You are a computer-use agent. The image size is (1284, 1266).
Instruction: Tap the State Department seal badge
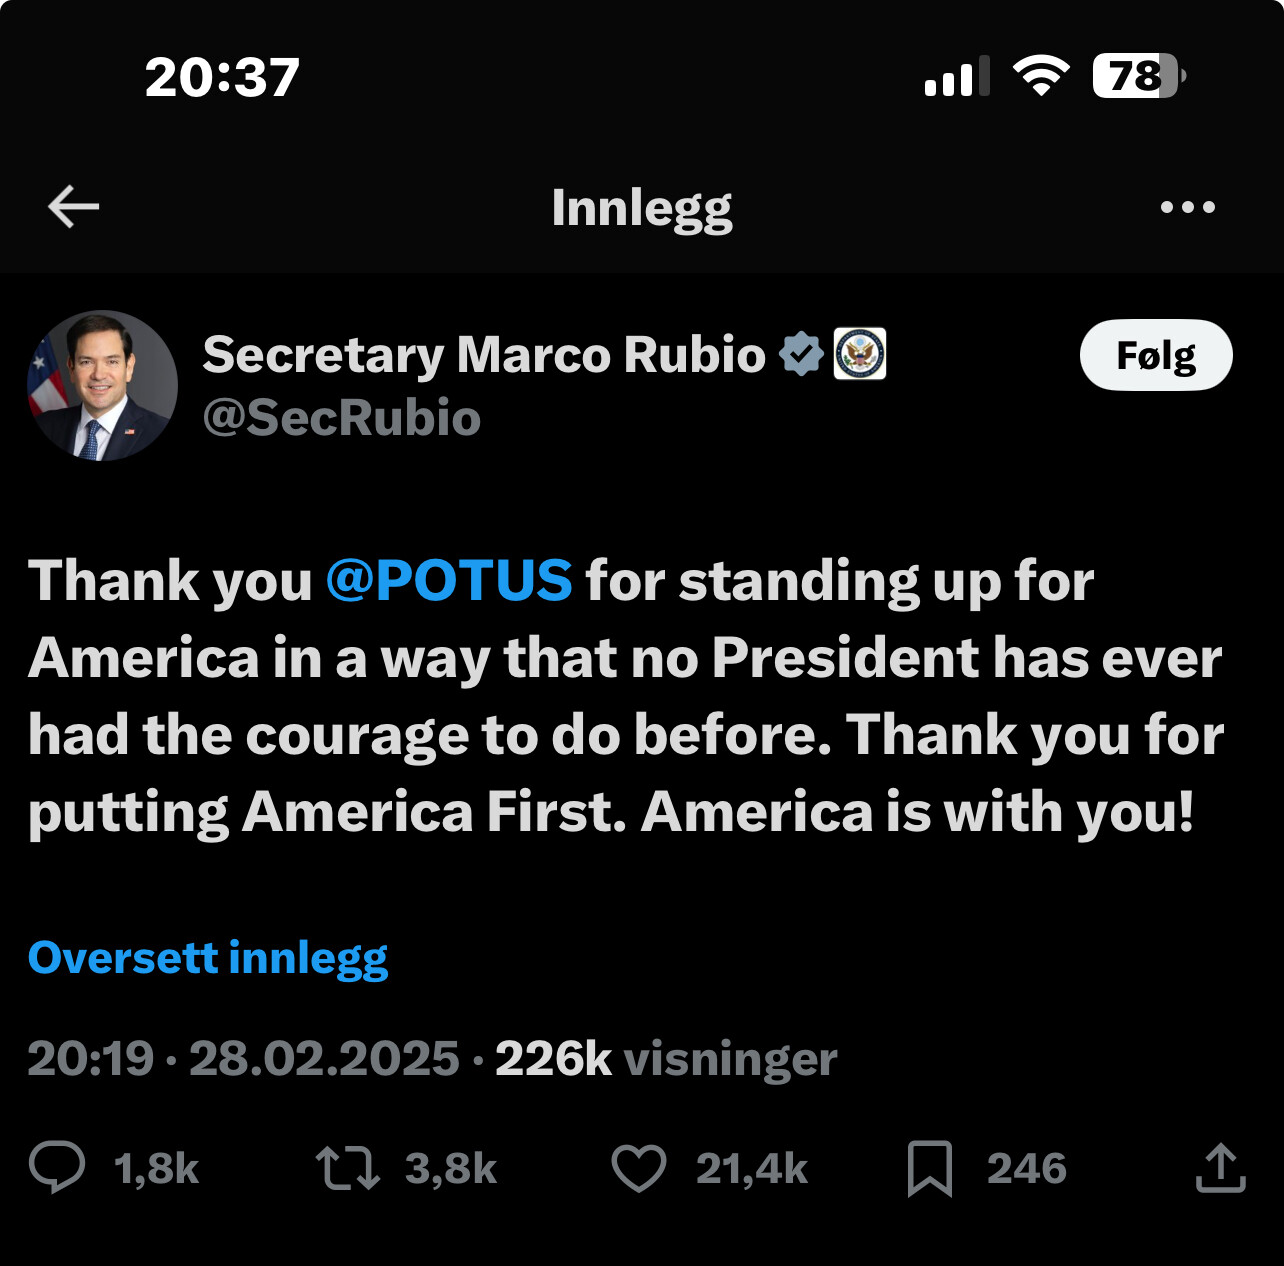click(x=860, y=354)
